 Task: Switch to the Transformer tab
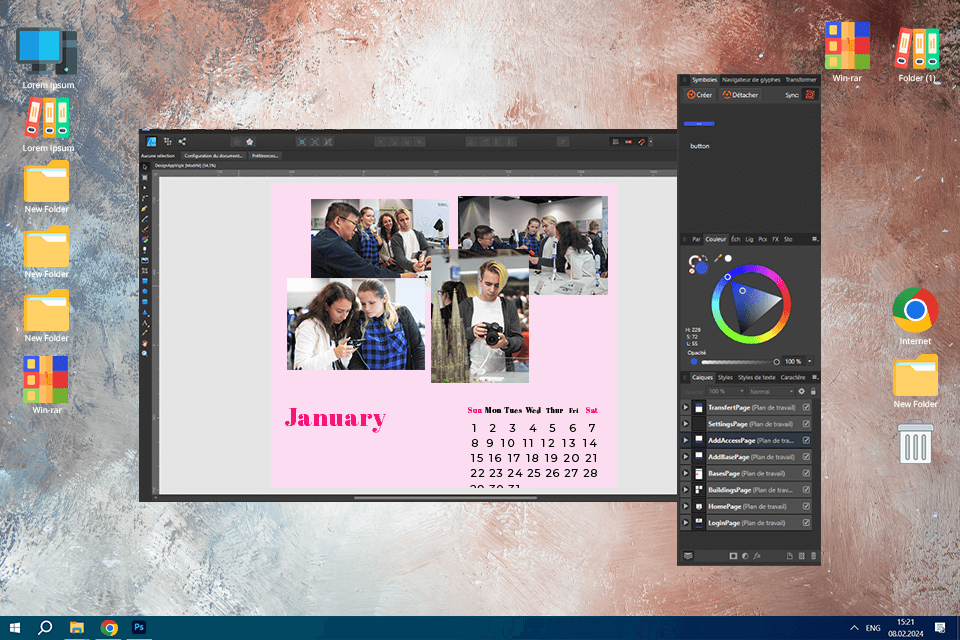click(x=801, y=80)
